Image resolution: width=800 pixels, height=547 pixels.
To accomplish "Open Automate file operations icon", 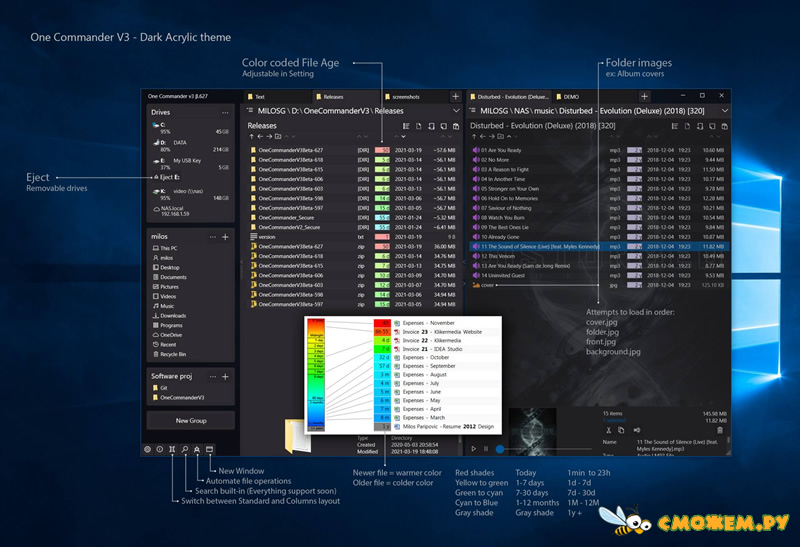I will point(197,449).
